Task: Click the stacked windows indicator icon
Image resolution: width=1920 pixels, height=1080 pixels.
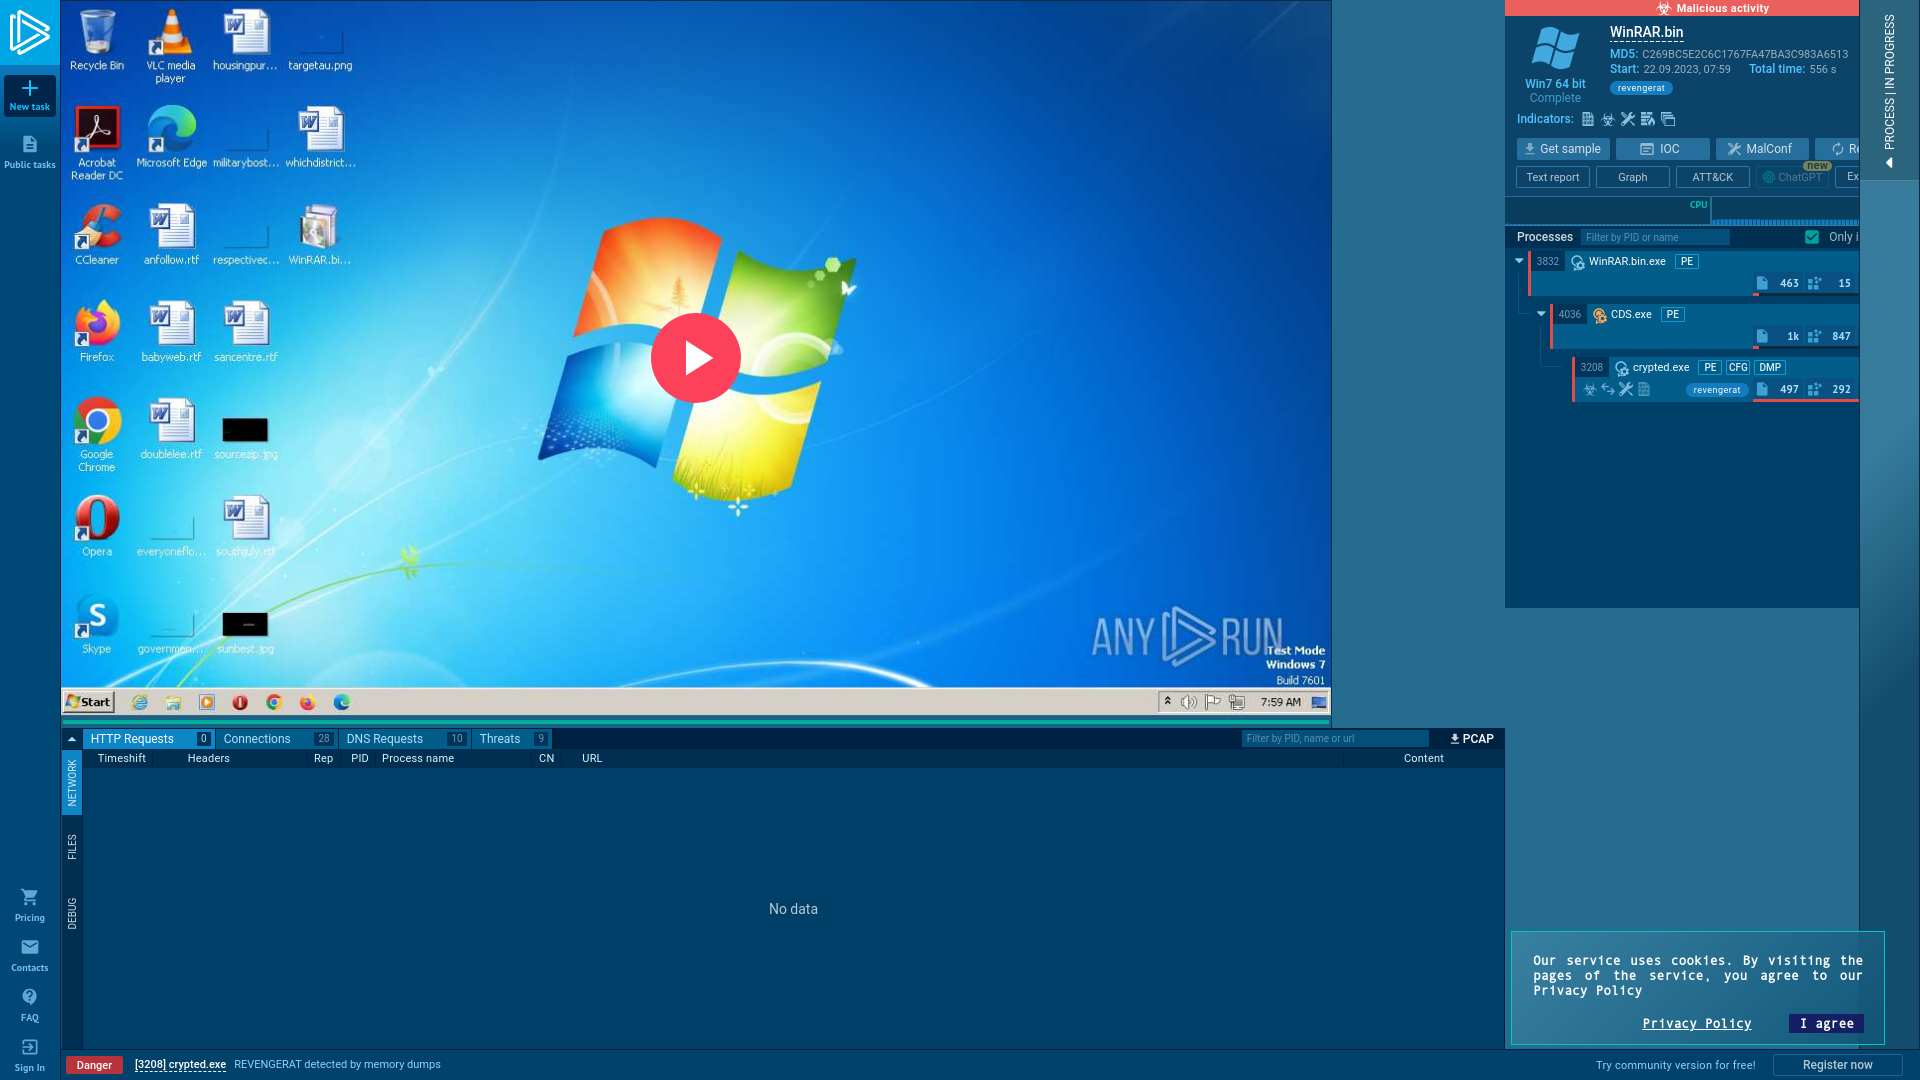Action: (1668, 119)
